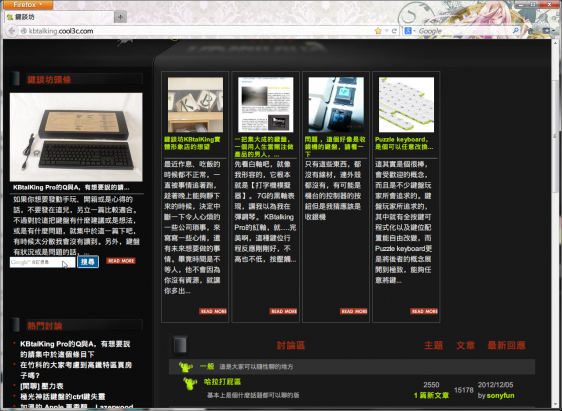Open hot topic 極光神話鍵盤的ctrl鍵失靈
Viewport: 562px width, 411px height.
pyautogui.click(x=63, y=397)
